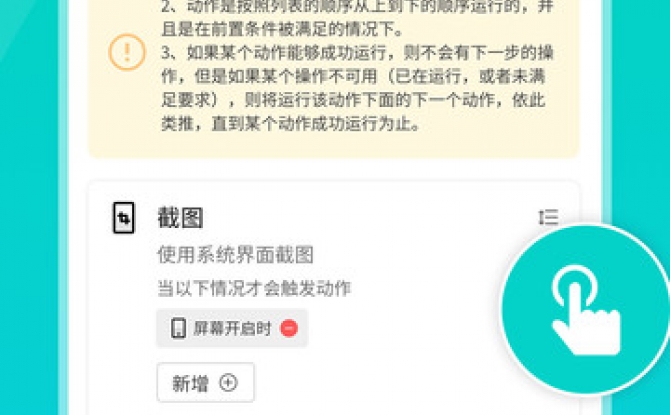Tap the large teal hand-pointer circle
This screenshot has width=670, height=415.
[x=585, y=309]
